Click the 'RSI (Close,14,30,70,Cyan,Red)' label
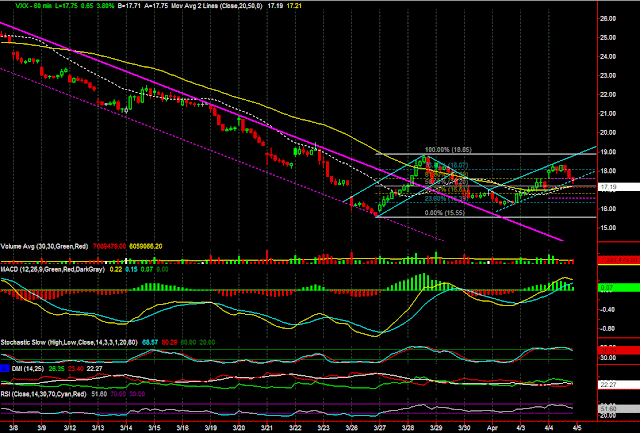Screen dimensions: 640x433 [43, 394]
